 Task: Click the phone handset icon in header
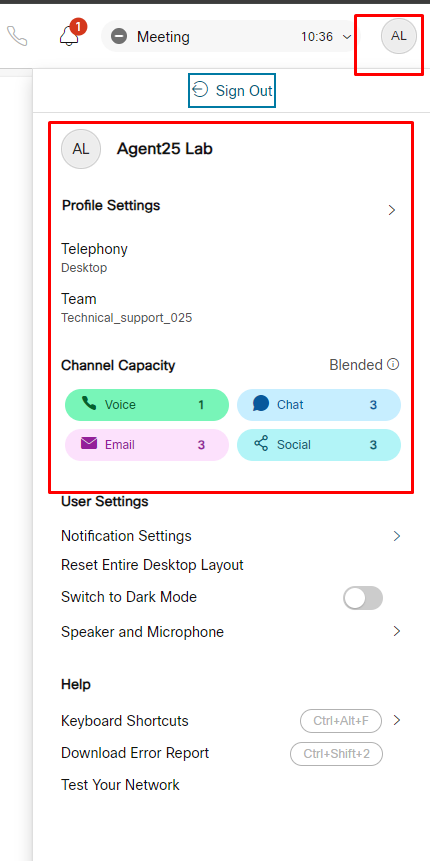17,37
